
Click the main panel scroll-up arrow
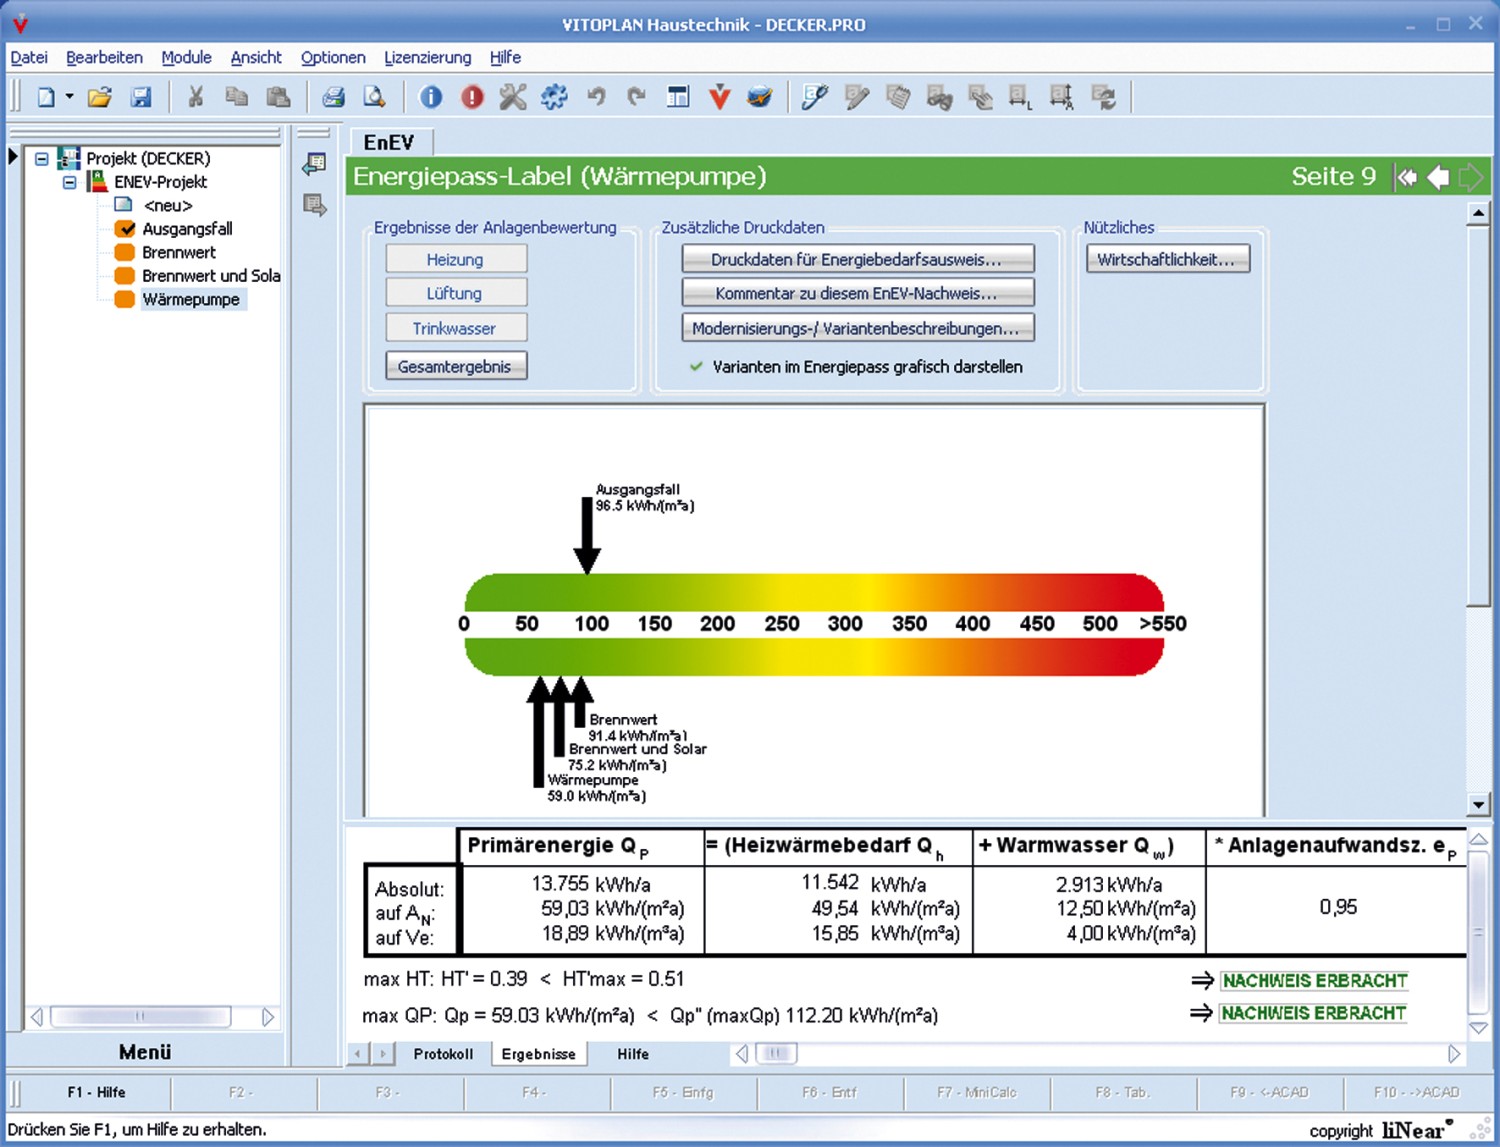pyautogui.click(x=1478, y=213)
